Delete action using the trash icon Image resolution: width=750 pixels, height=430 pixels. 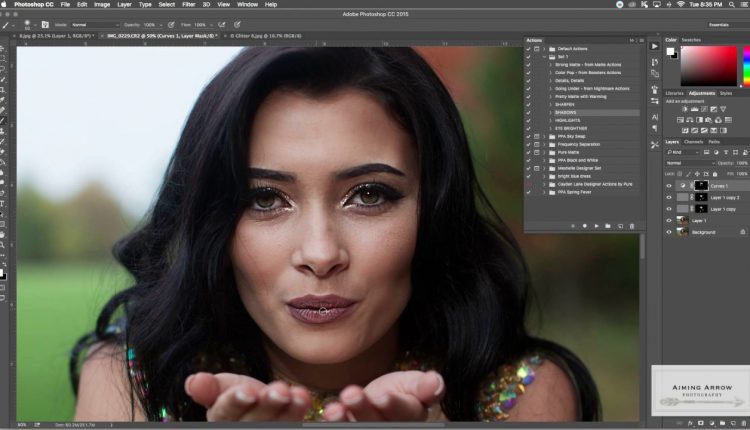point(632,226)
